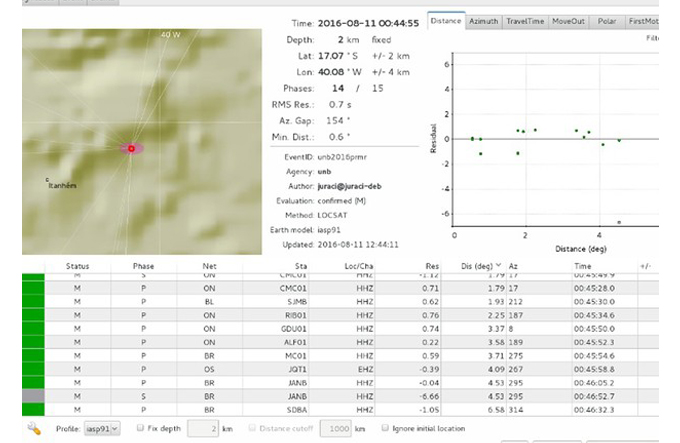The width and height of the screenshot is (680, 443).
Task: Toggle the Fix depth checkbox
Action: pyautogui.click(x=140, y=428)
